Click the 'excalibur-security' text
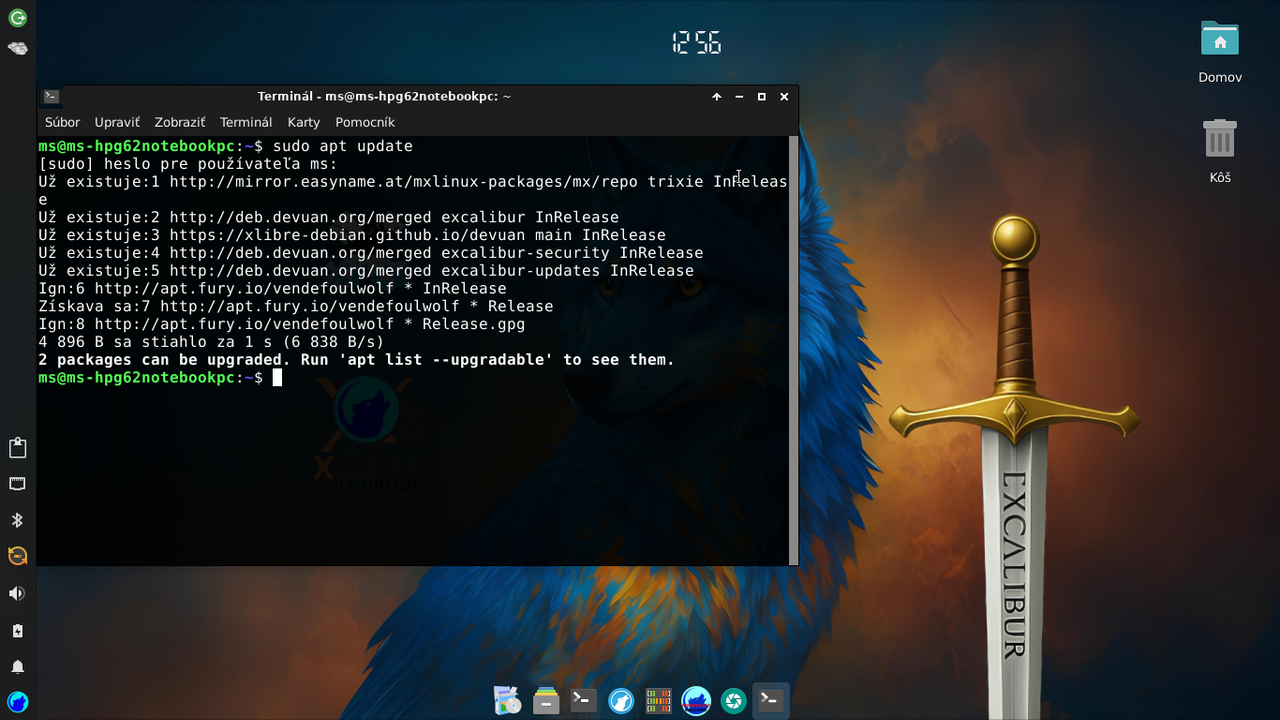Image resolution: width=1280 pixels, height=720 pixels. 526,253
